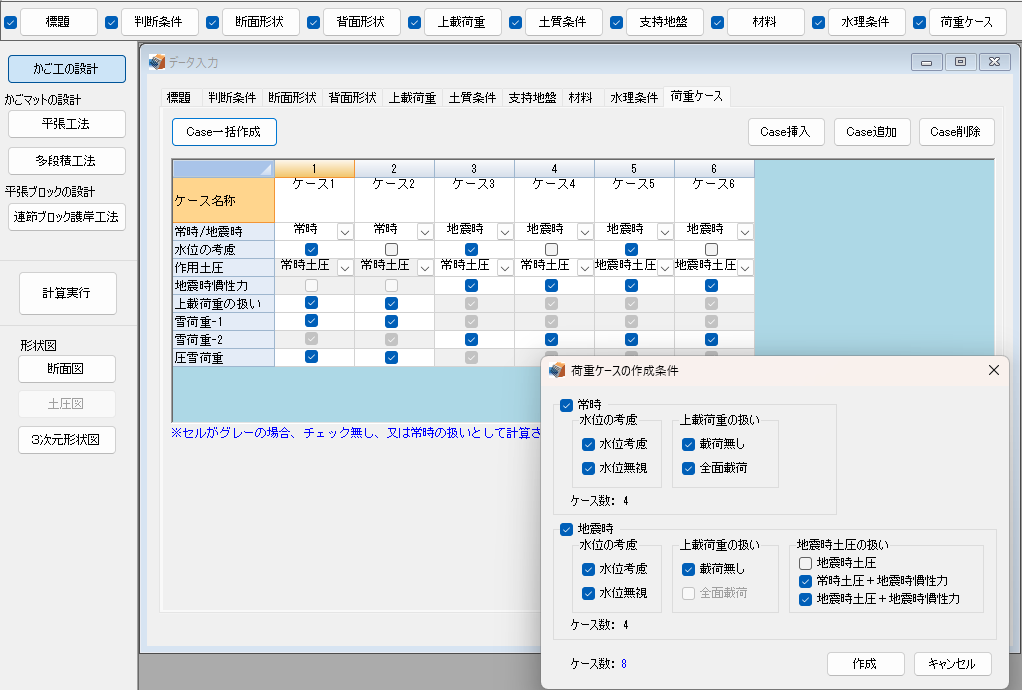Uncheck 載荷無し in the 地震時 group
Viewport: 1022px width, 690px height.
click(688, 569)
